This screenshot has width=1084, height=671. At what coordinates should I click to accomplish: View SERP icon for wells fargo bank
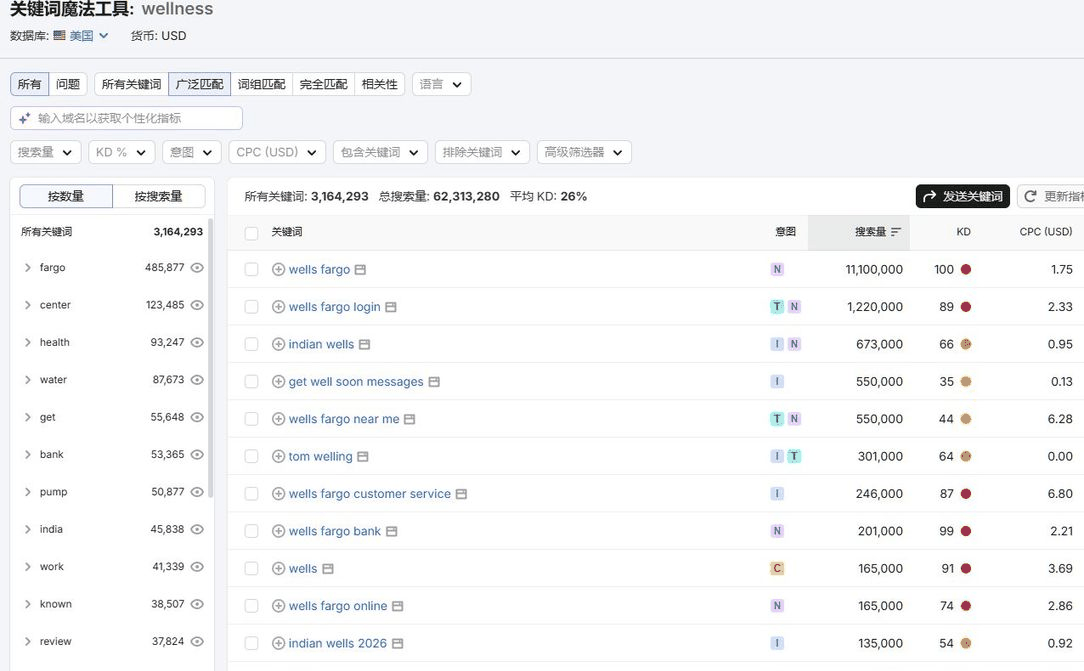[391, 531]
